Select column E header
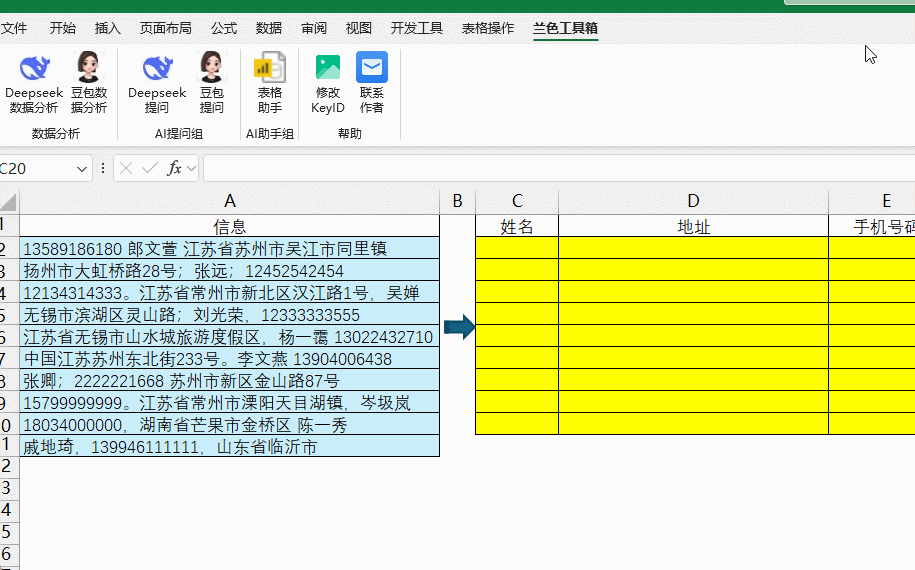The image size is (915, 570). [872, 201]
